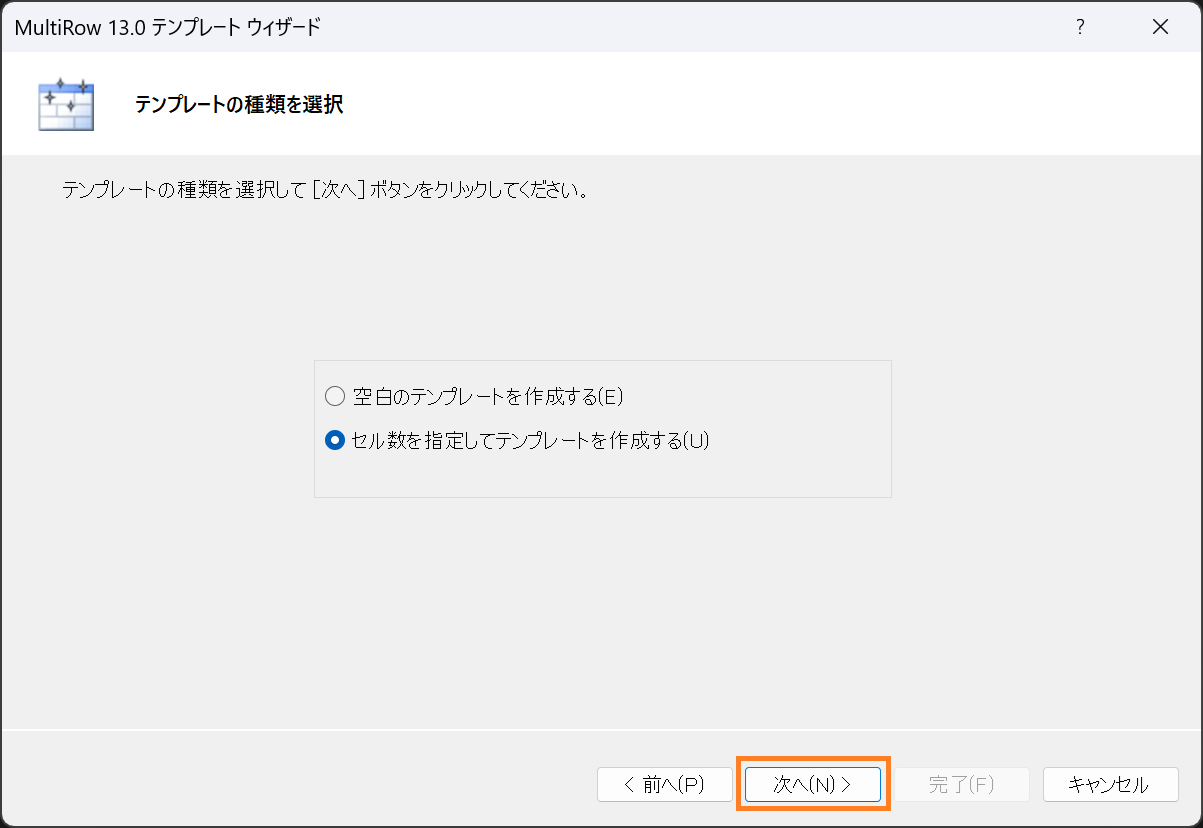The height and width of the screenshot is (828, 1203).
Task: Click the heading テンプレートの種類を選択
Action: (x=239, y=104)
